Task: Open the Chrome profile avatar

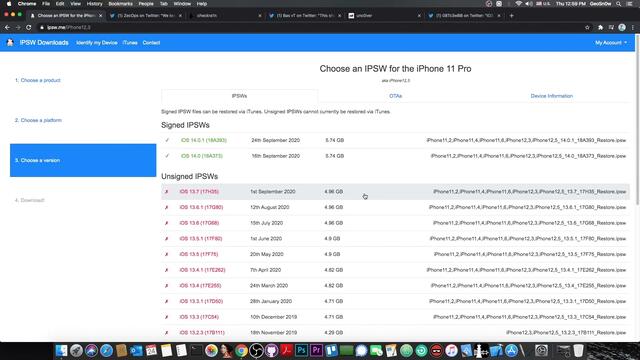Action: pyautogui.click(x=622, y=27)
